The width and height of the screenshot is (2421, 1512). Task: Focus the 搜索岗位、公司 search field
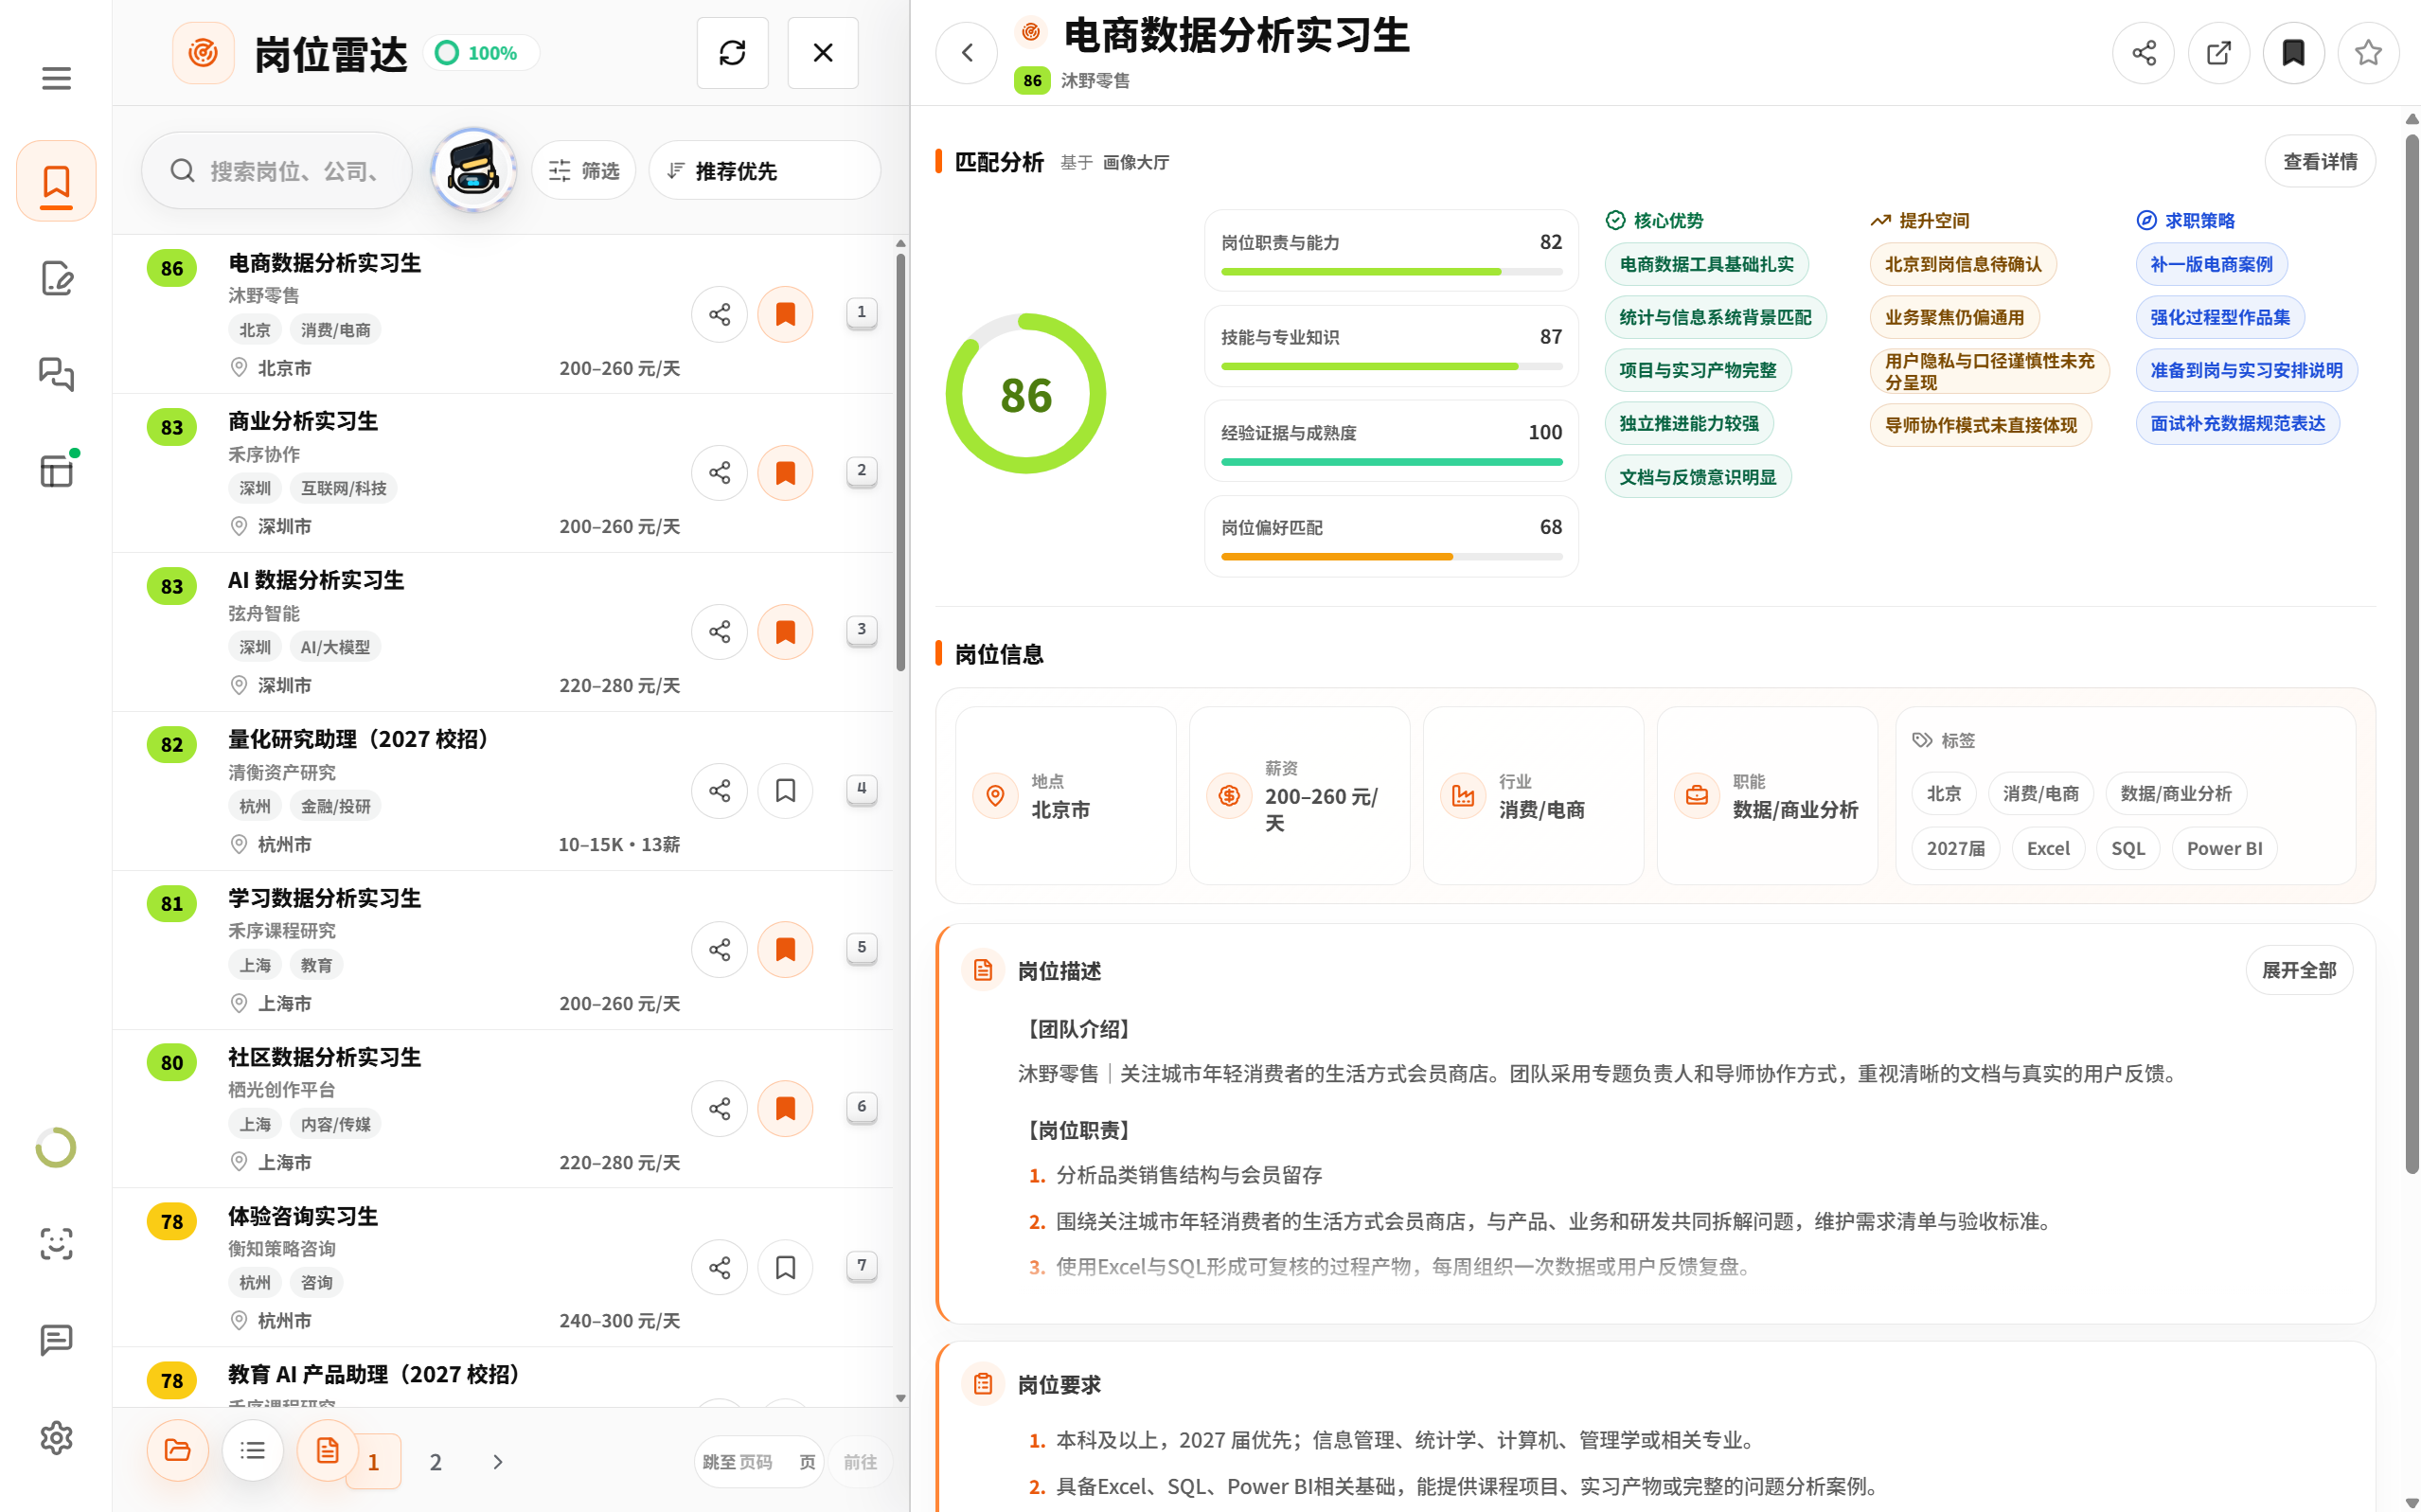tap(276, 170)
